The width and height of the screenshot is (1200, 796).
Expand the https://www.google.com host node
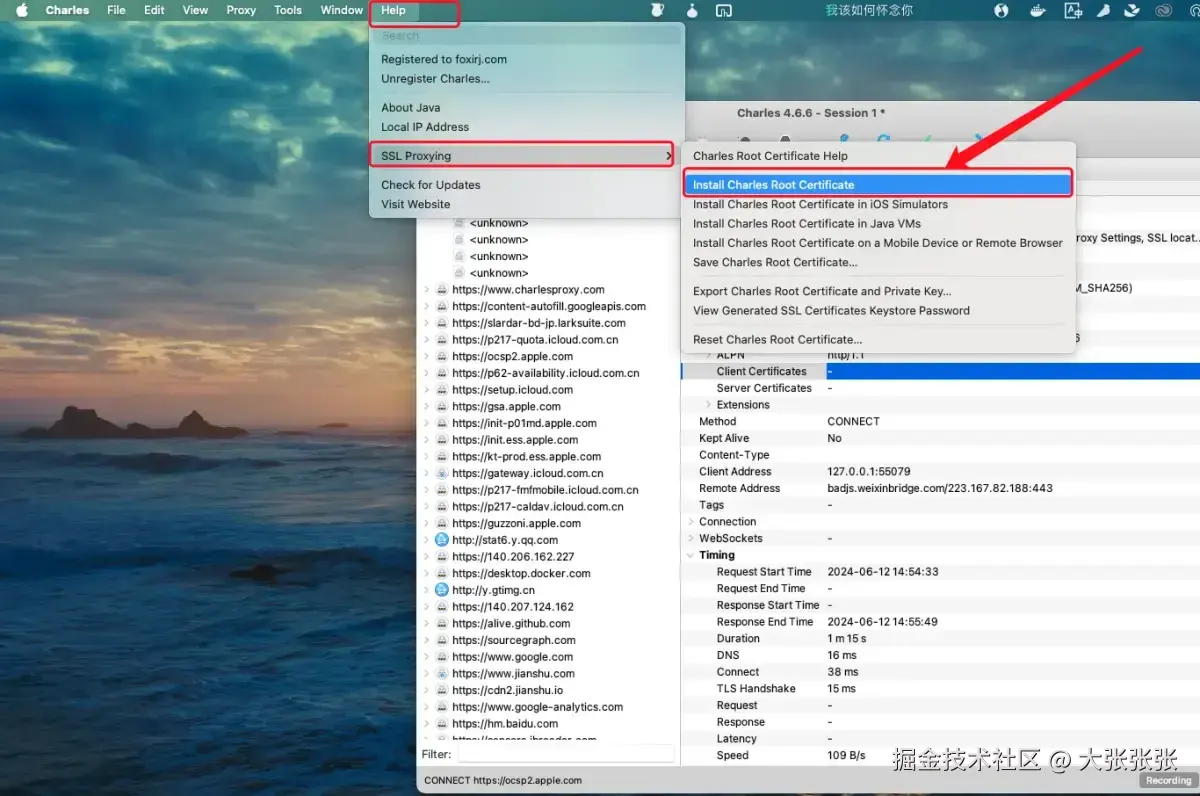coord(427,657)
